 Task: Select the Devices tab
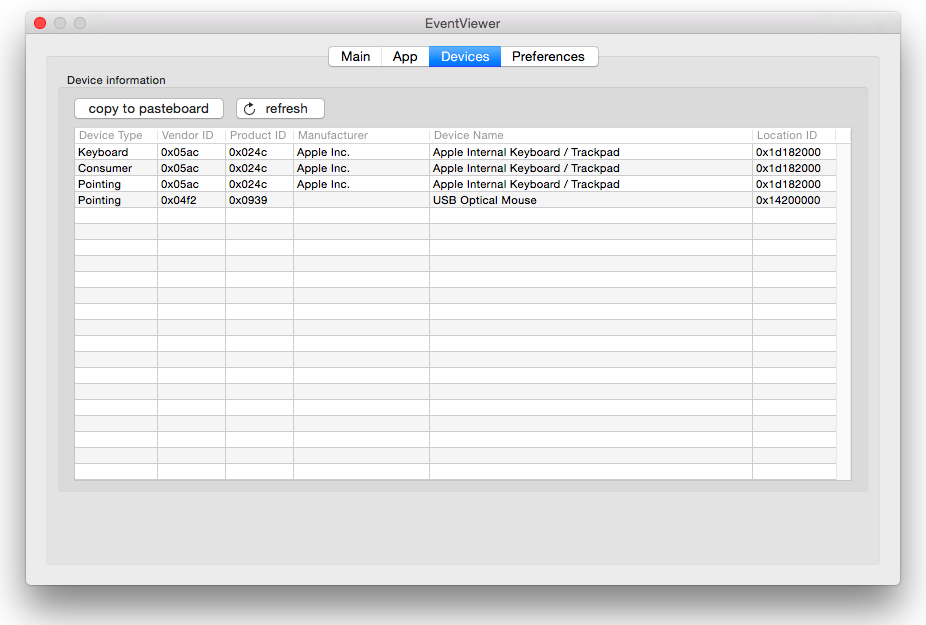(465, 57)
